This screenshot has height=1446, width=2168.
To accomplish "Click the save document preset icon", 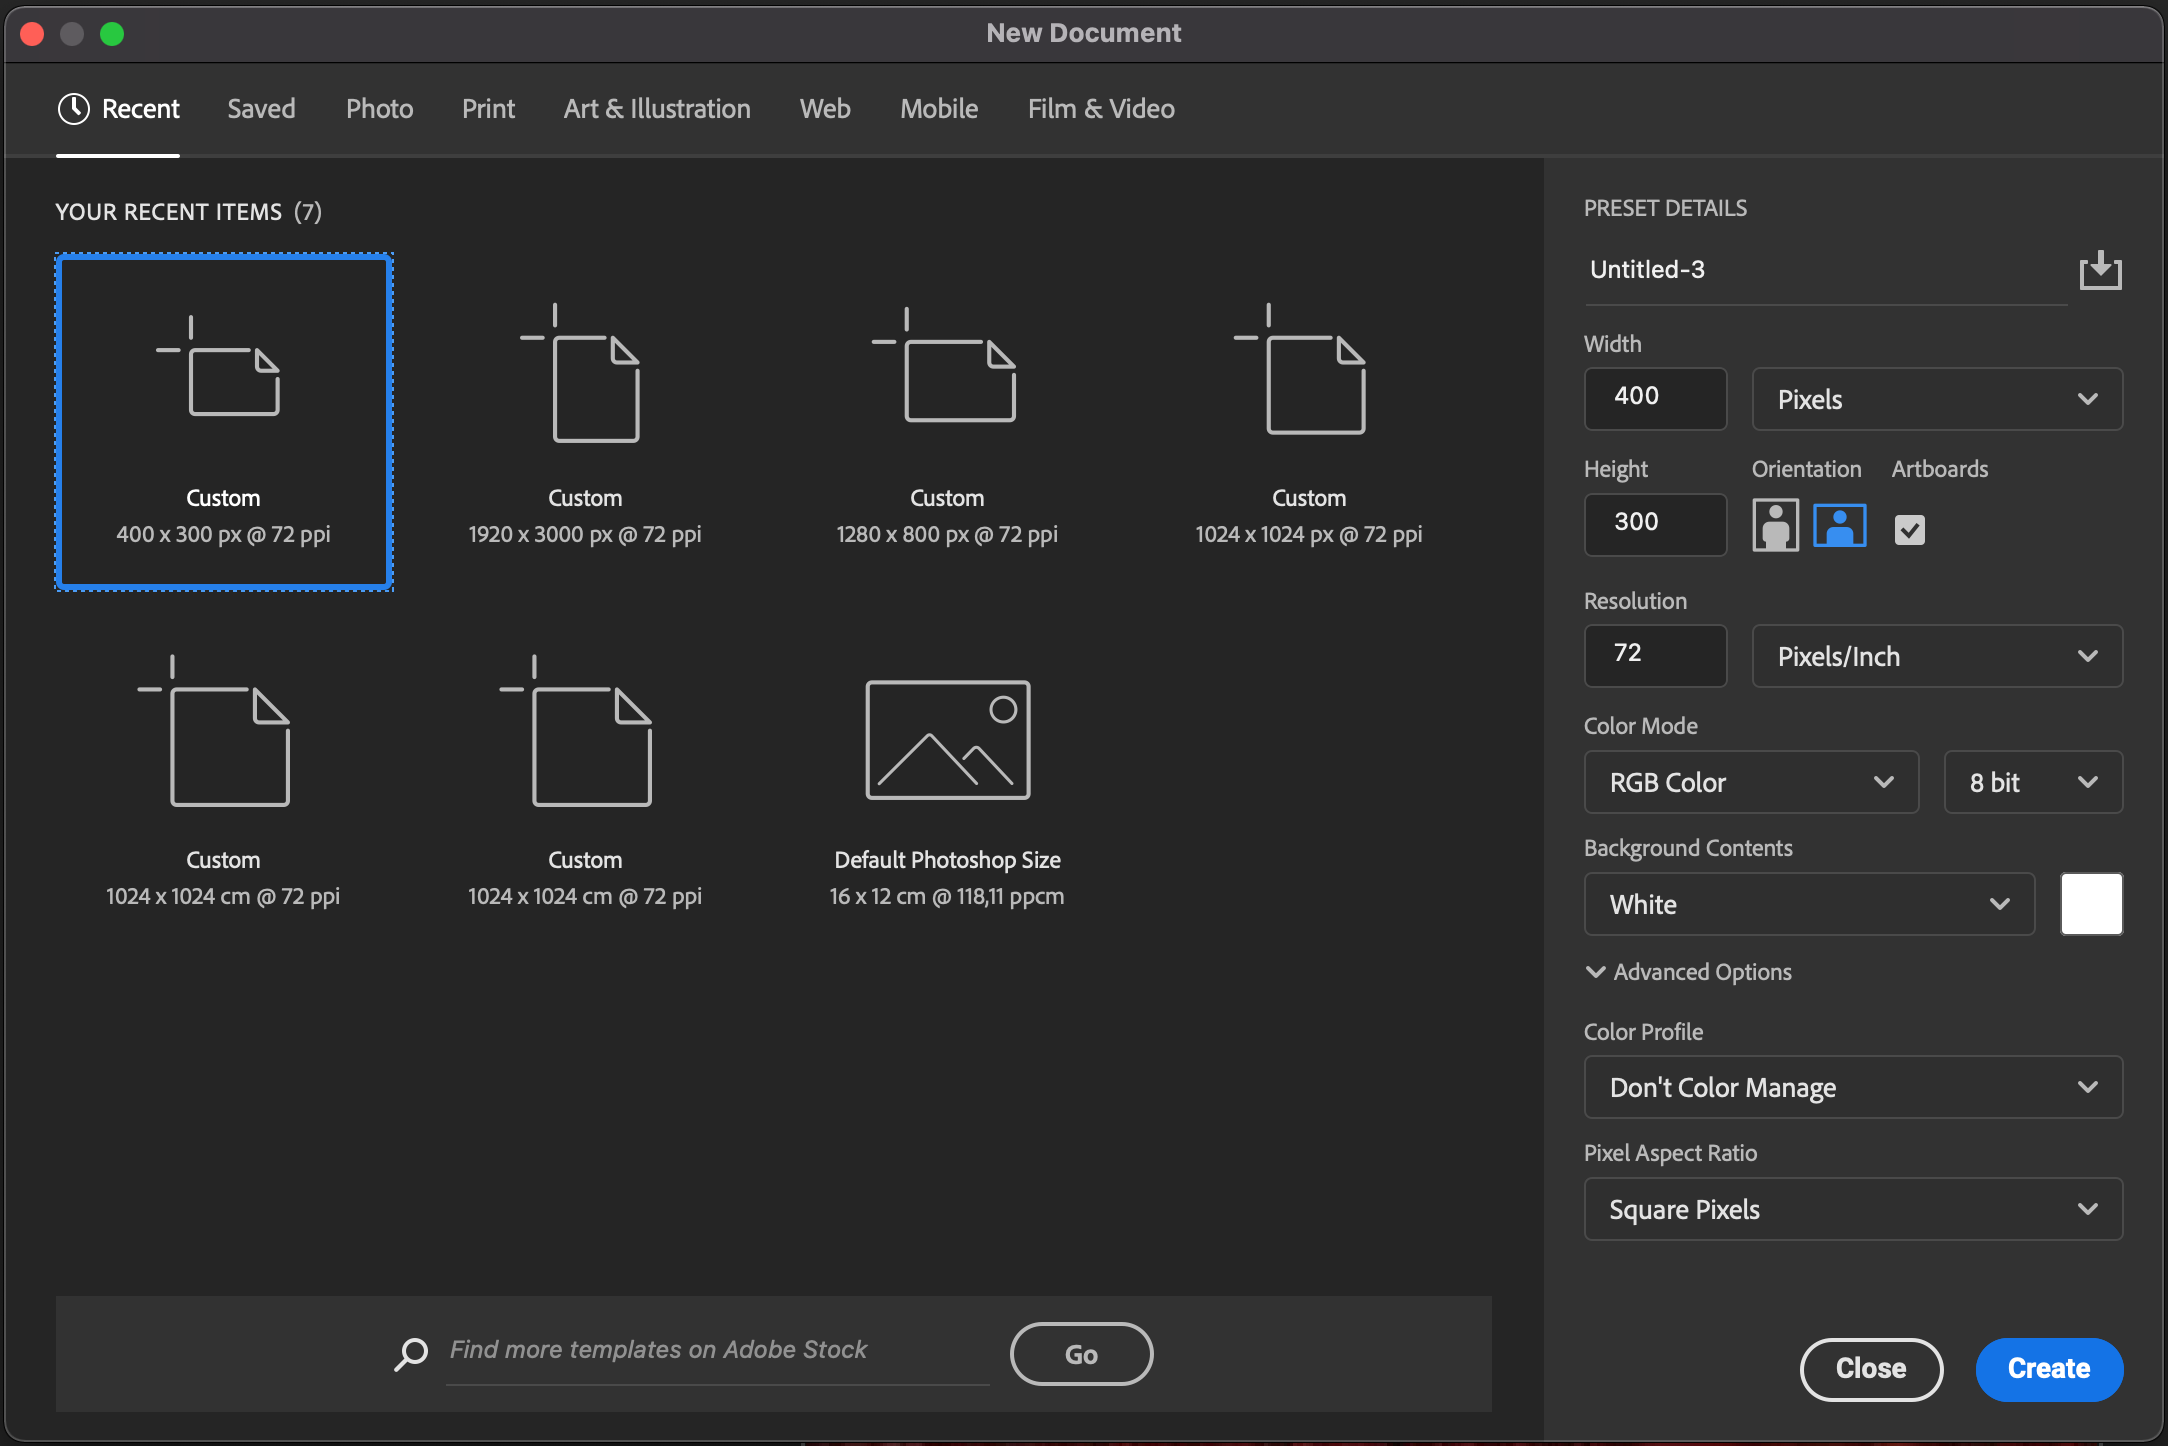I will 2100,270.
